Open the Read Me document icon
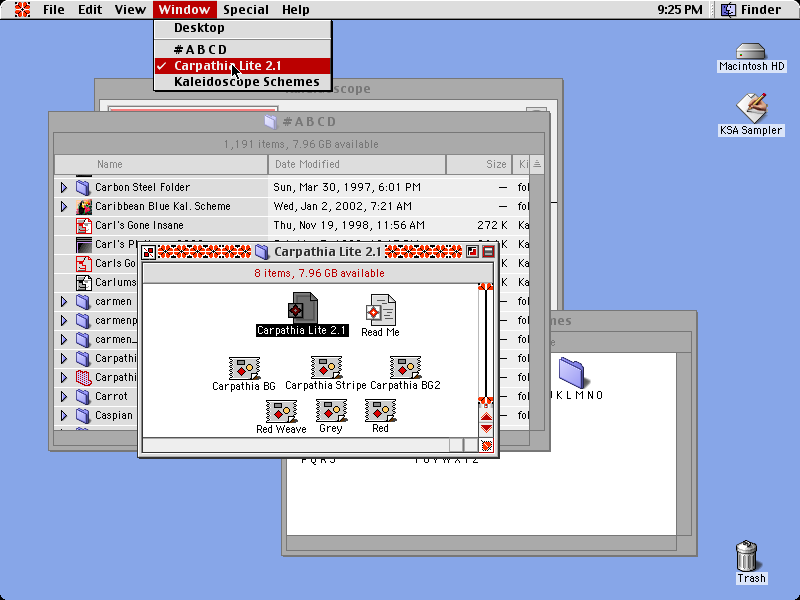Image resolution: width=800 pixels, height=600 pixels. pos(381,310)
